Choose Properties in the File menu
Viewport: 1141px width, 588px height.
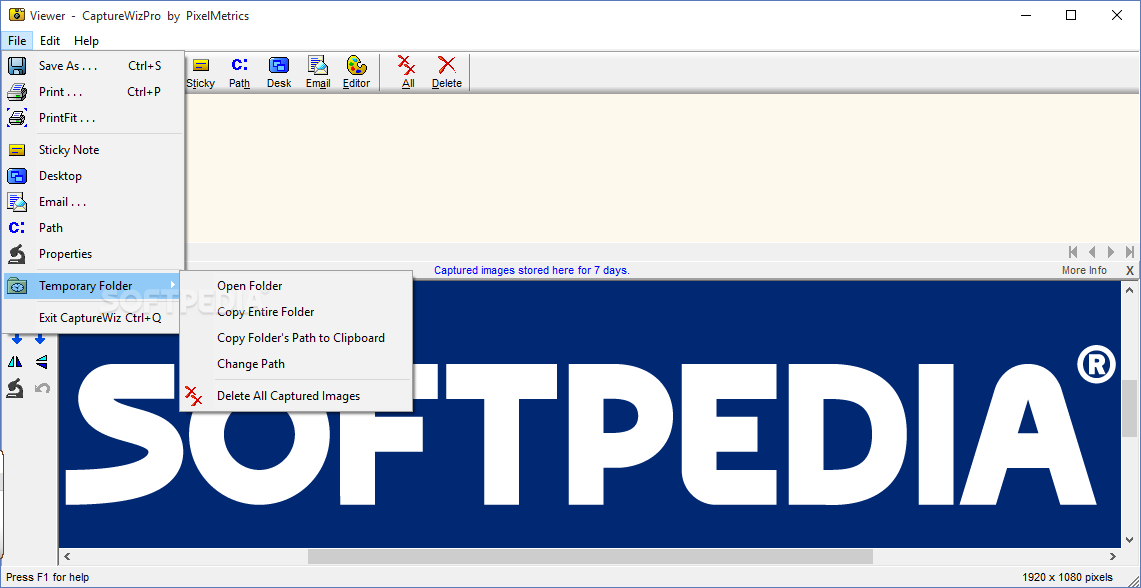click(93, 254)
